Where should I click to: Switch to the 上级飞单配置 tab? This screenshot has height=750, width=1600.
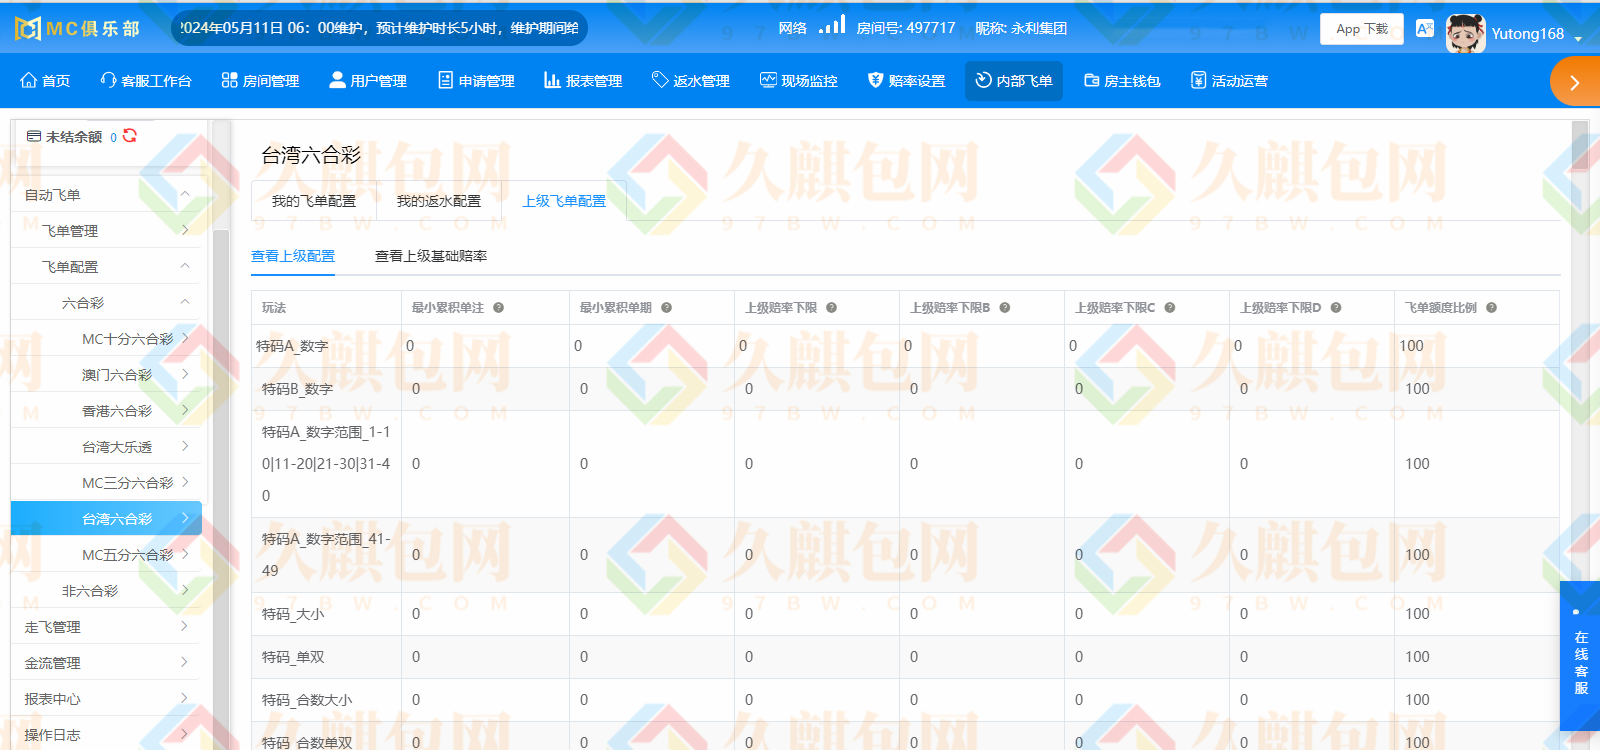pyautogui.click(x=564, y=201)
